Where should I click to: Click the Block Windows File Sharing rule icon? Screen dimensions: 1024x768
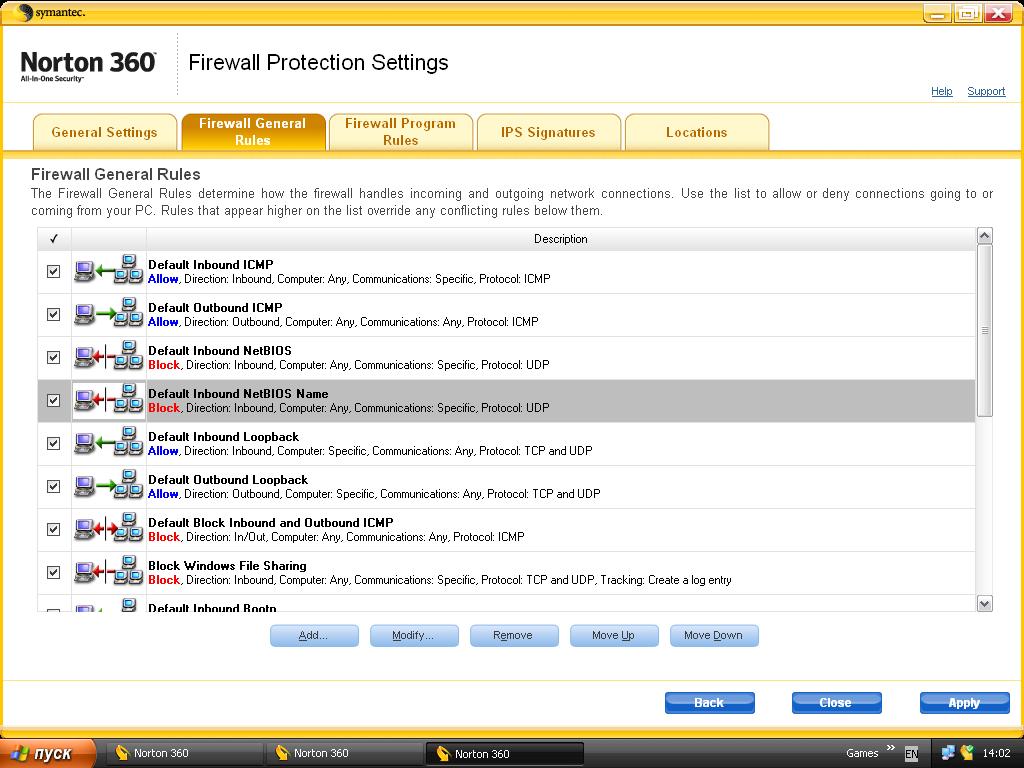tap(108, 571)
